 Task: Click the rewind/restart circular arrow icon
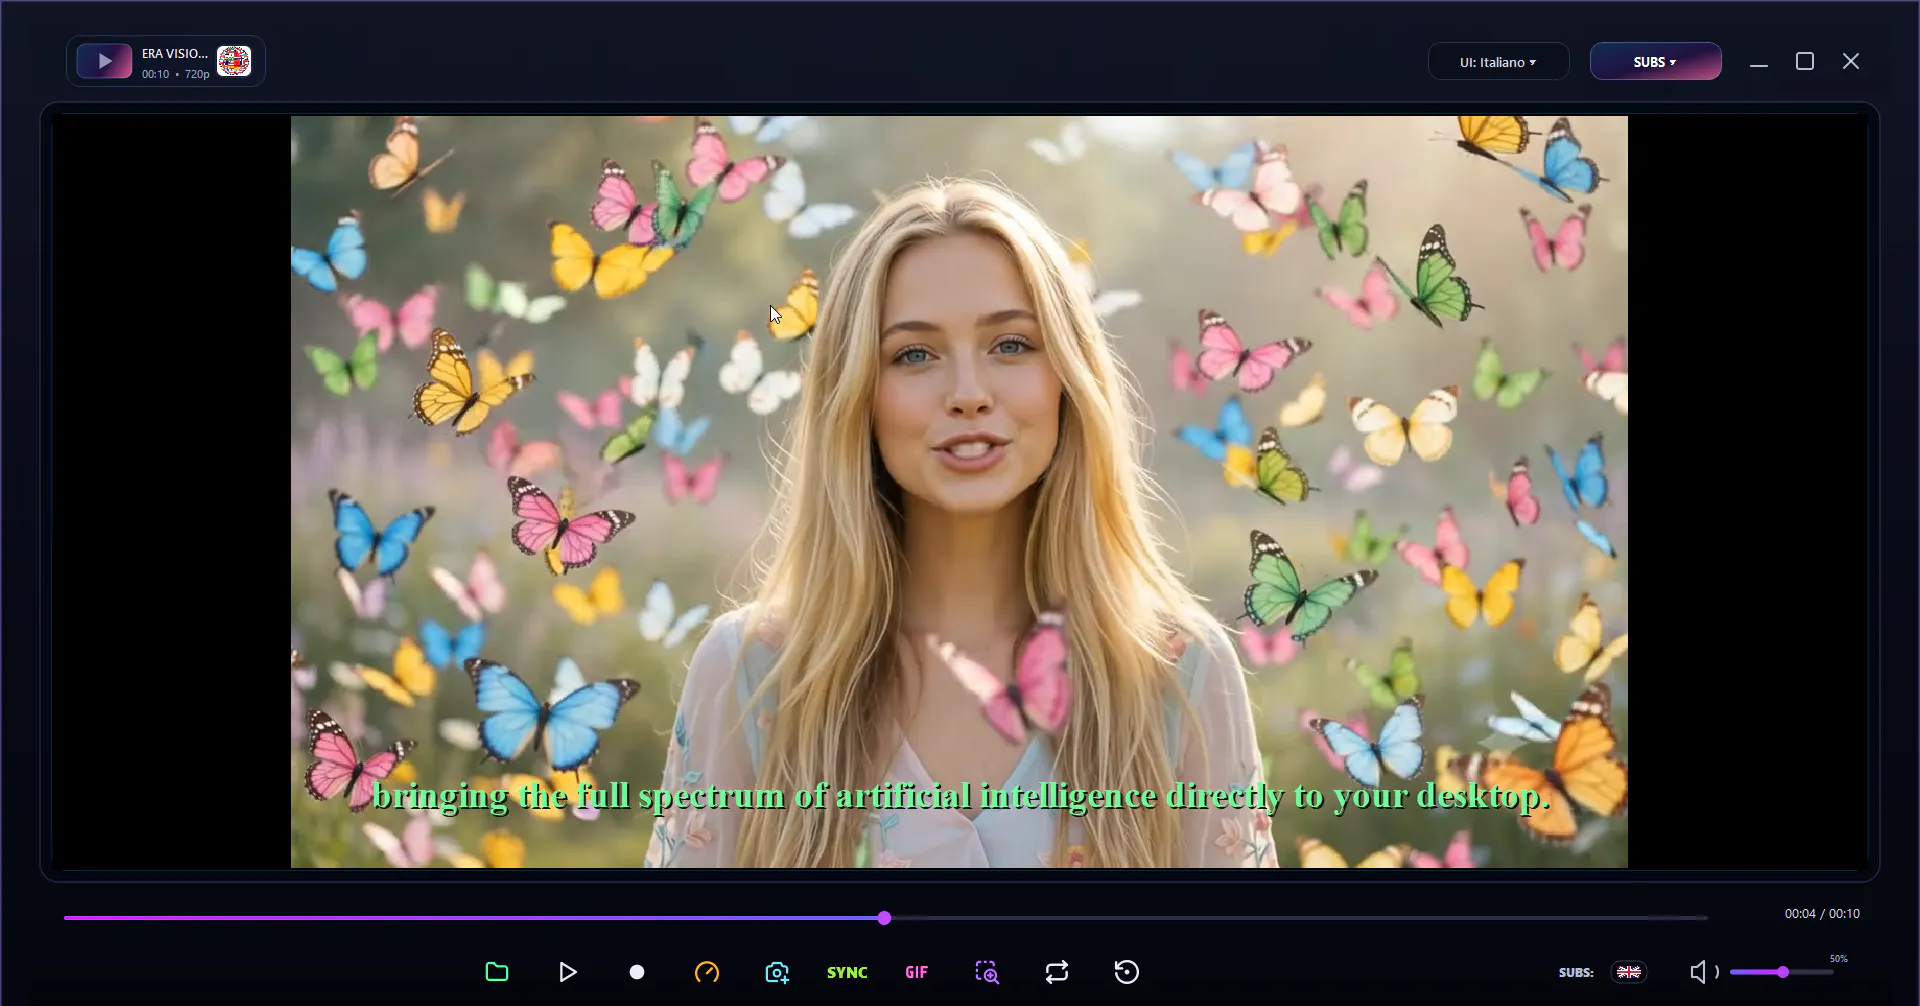click(x=1127, y=972)
